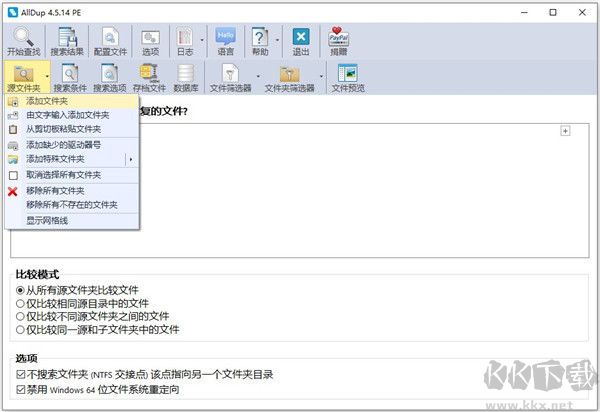Select 仅比较同一源和子文件夹中的文件 radio option
The image size is (600, 412).
coord(20,329)
